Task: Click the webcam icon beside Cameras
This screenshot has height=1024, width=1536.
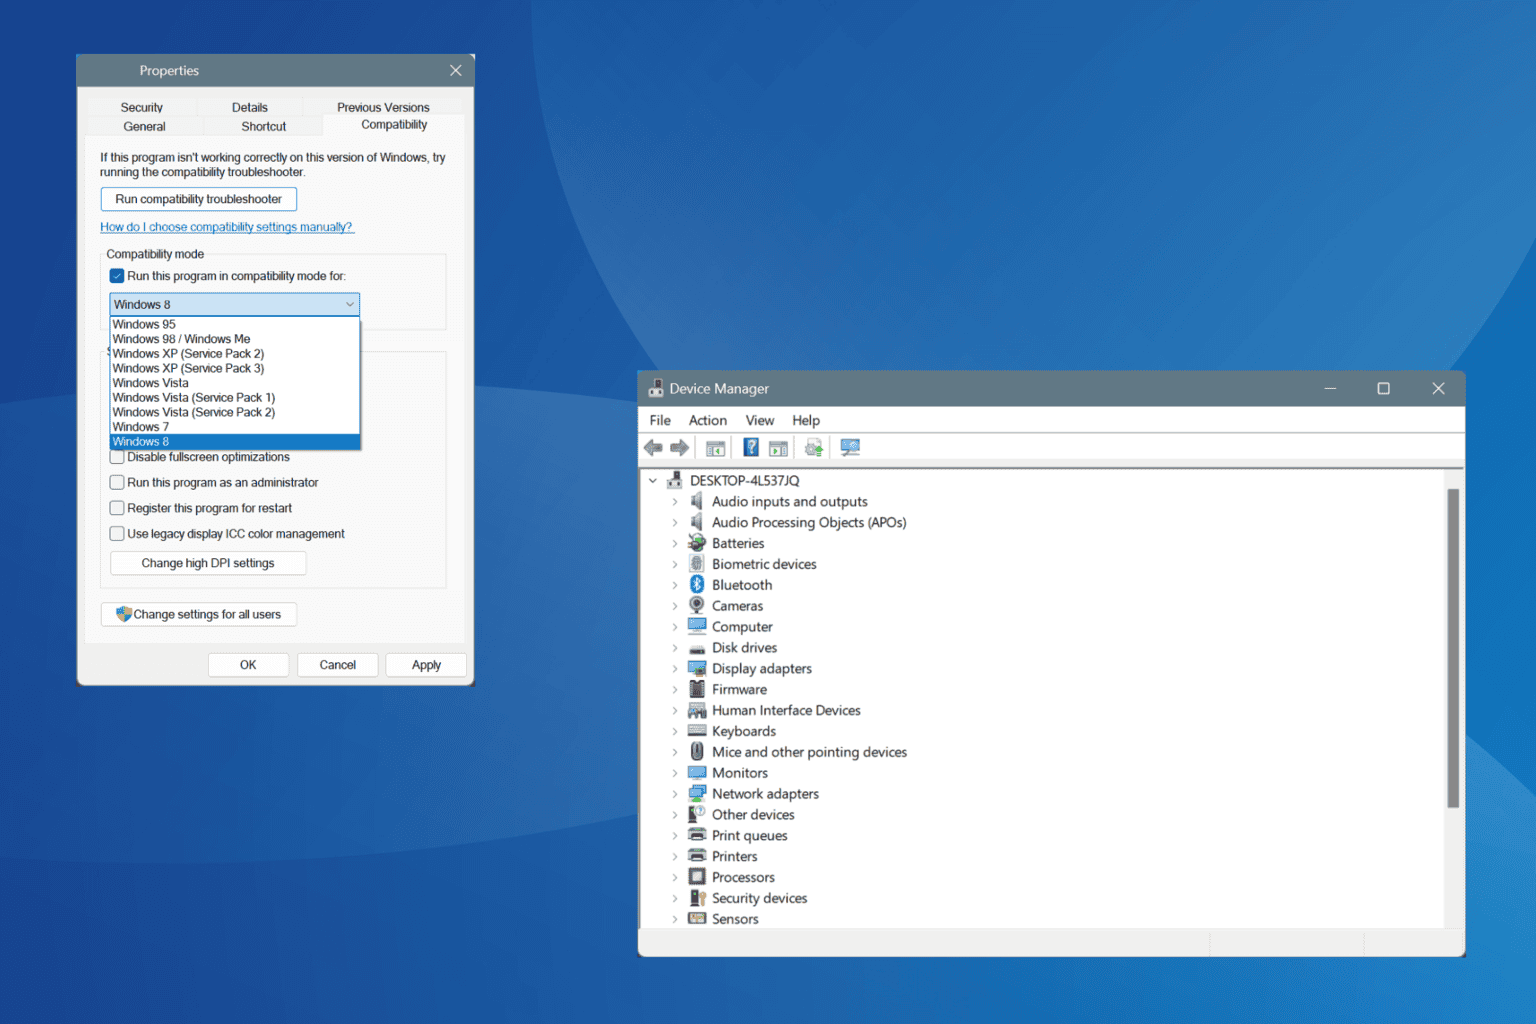Action: point(697,606)
